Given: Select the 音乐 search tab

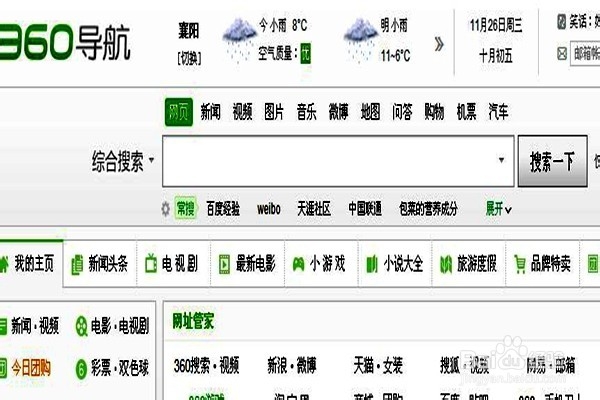Looking at the screenshot, I should click(x=306, y=112).
